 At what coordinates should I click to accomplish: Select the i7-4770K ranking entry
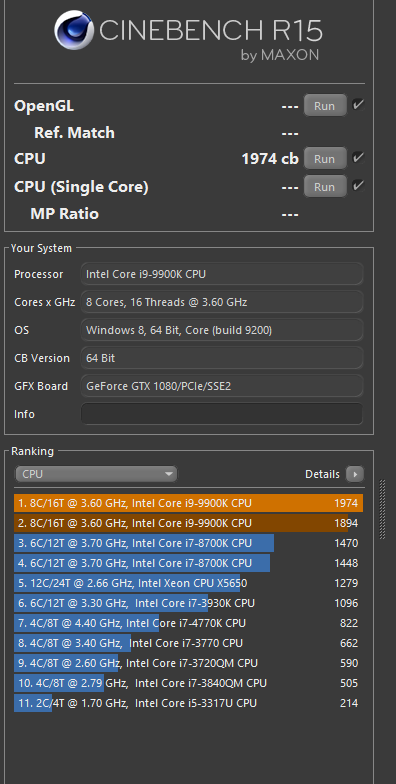188,623
